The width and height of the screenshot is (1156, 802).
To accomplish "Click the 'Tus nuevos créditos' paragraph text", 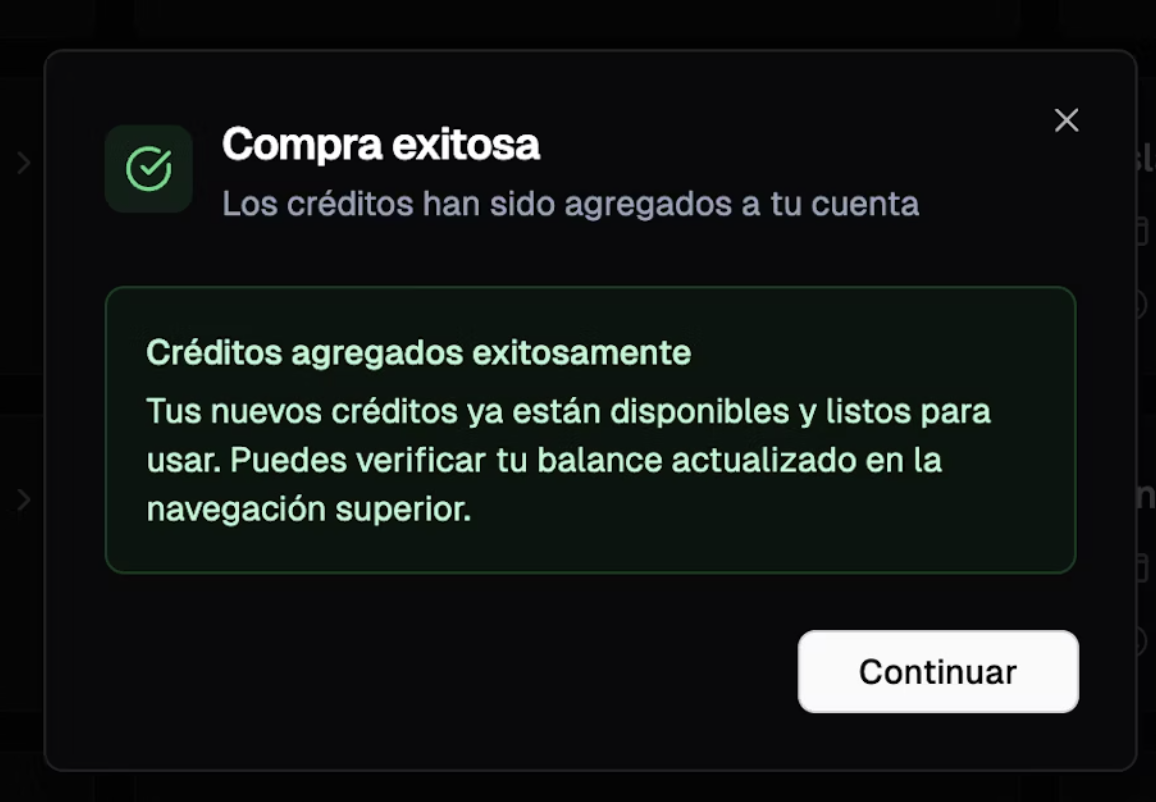I will click(568, 460).
